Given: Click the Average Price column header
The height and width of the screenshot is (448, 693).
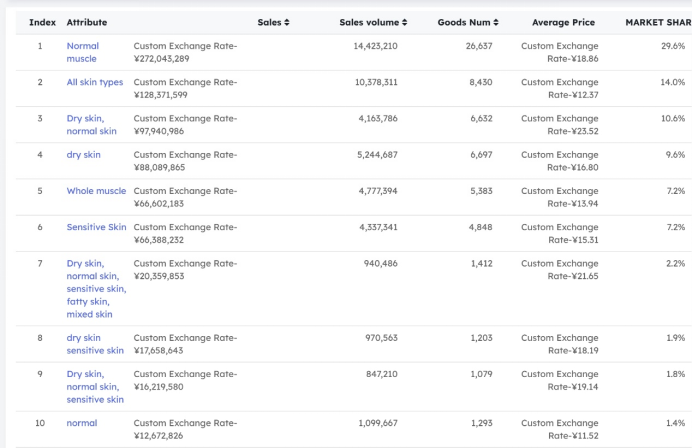Looking at the screenshot, I should [564, 22].
